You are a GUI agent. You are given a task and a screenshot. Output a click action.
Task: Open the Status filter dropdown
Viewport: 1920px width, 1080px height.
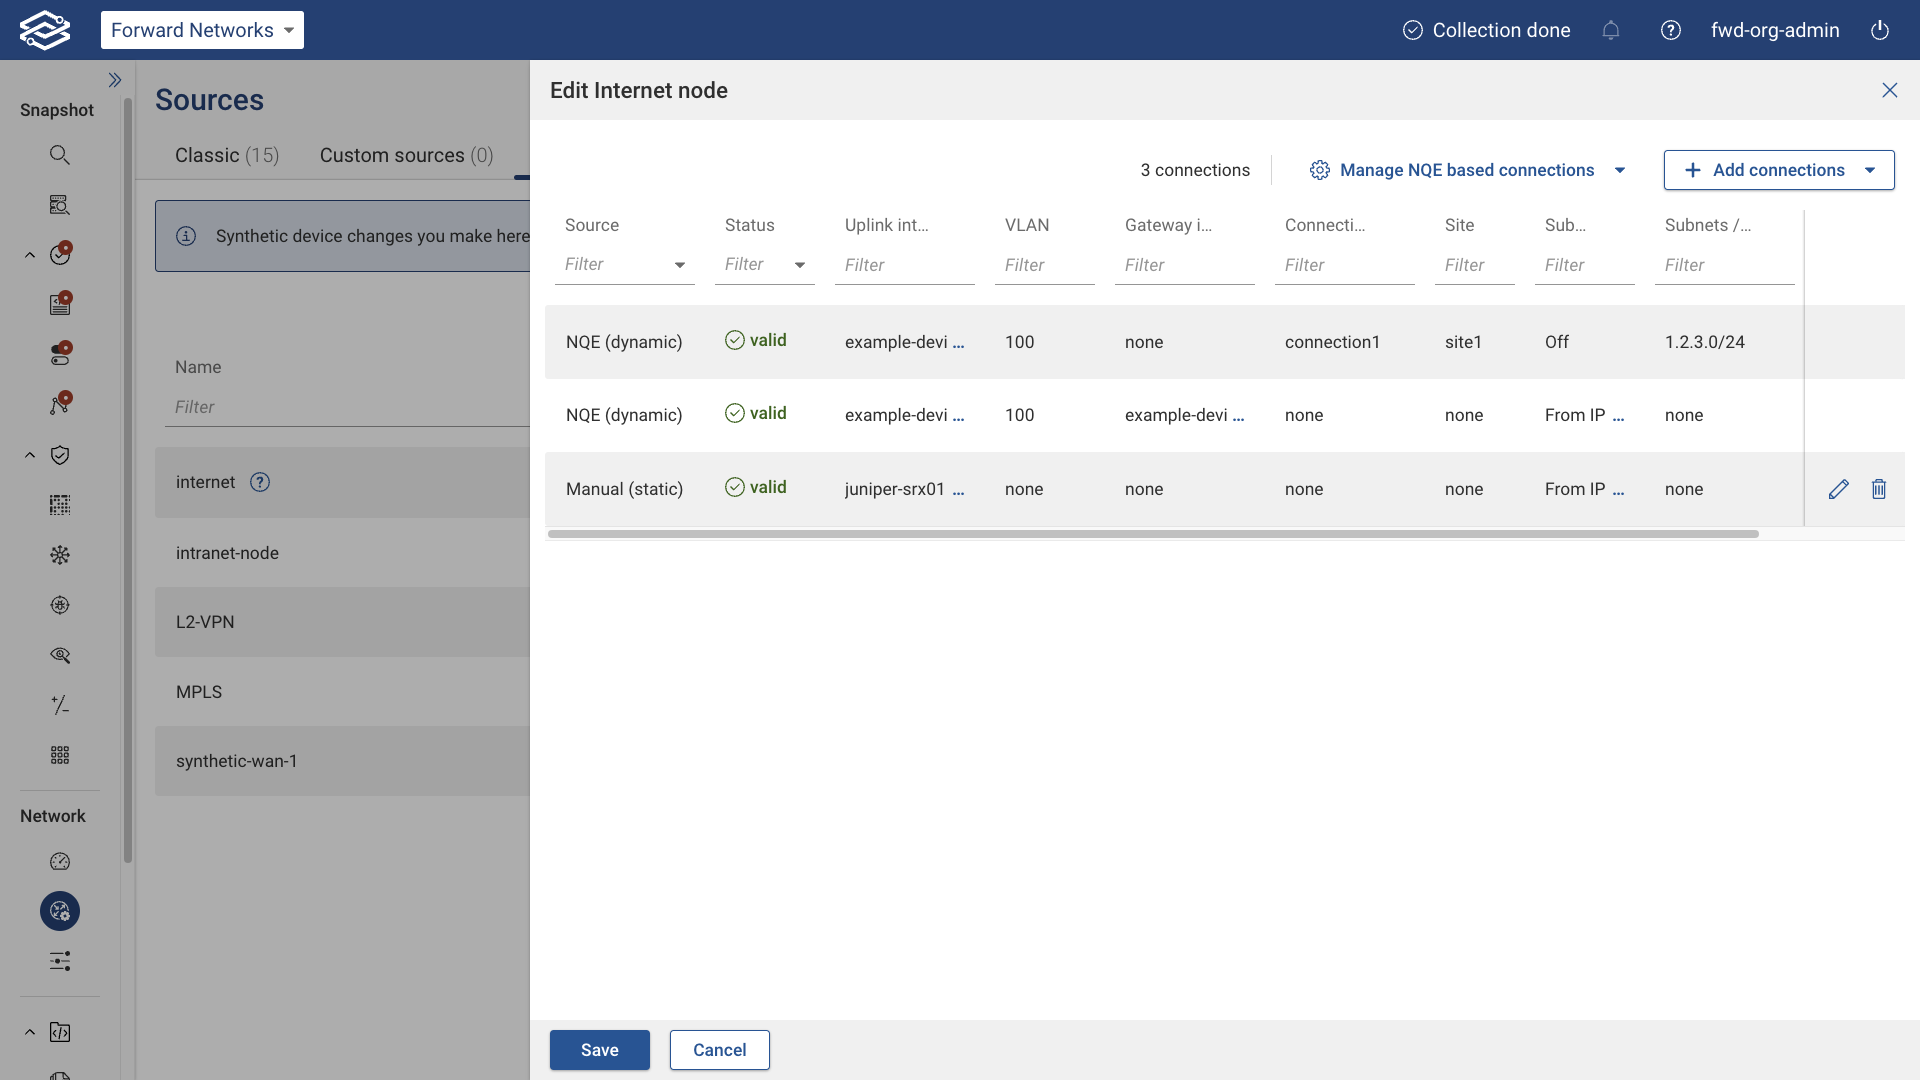tap(765, 265)
